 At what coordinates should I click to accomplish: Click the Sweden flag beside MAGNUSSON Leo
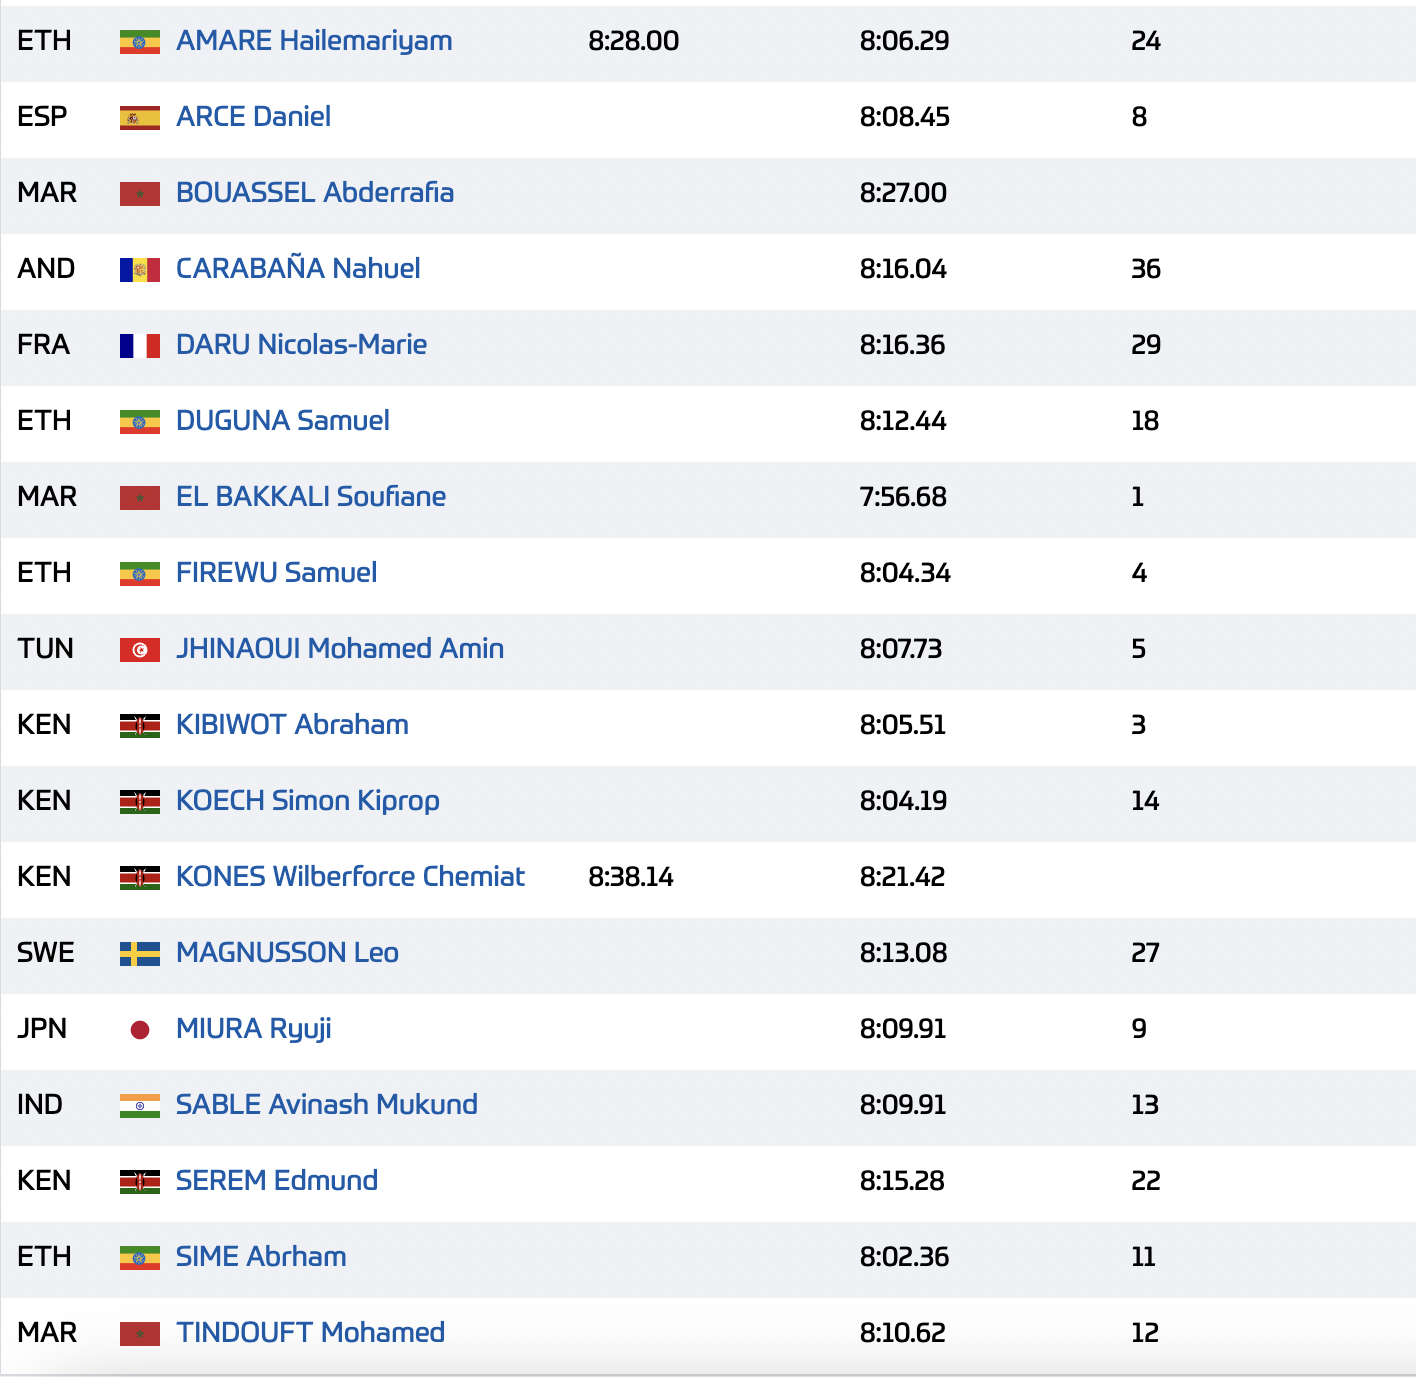pyautogui.click(x=139, y=954)
